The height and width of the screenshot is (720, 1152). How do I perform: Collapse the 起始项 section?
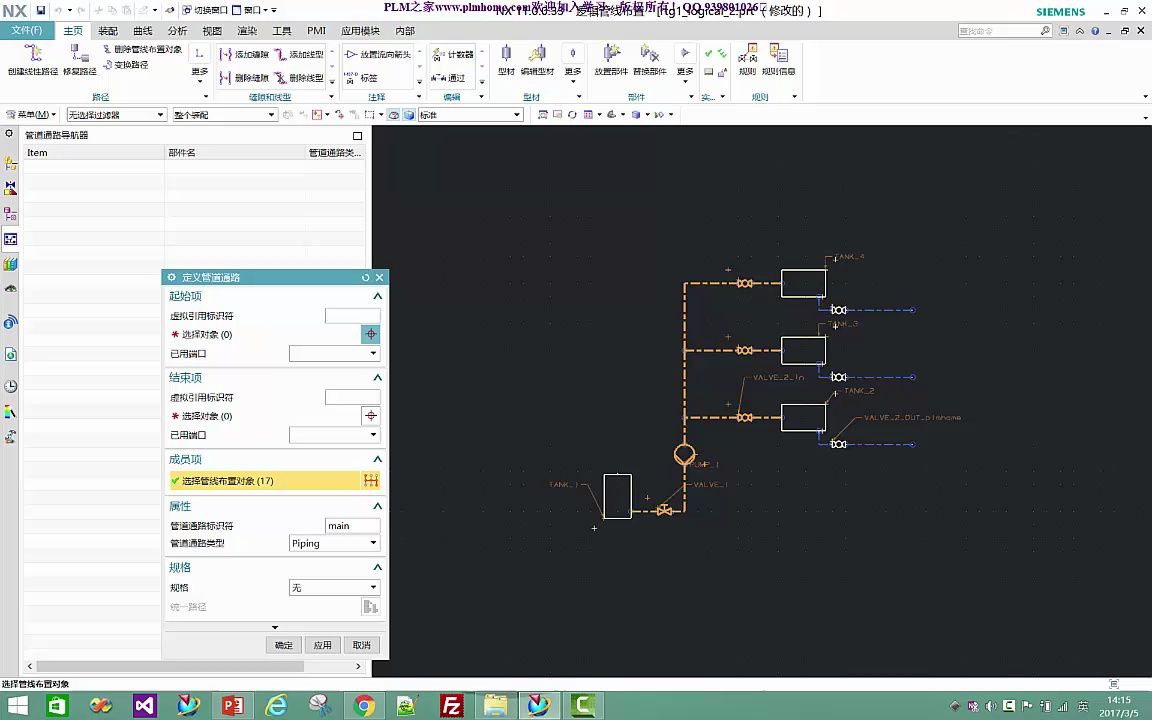pos(378,296)
